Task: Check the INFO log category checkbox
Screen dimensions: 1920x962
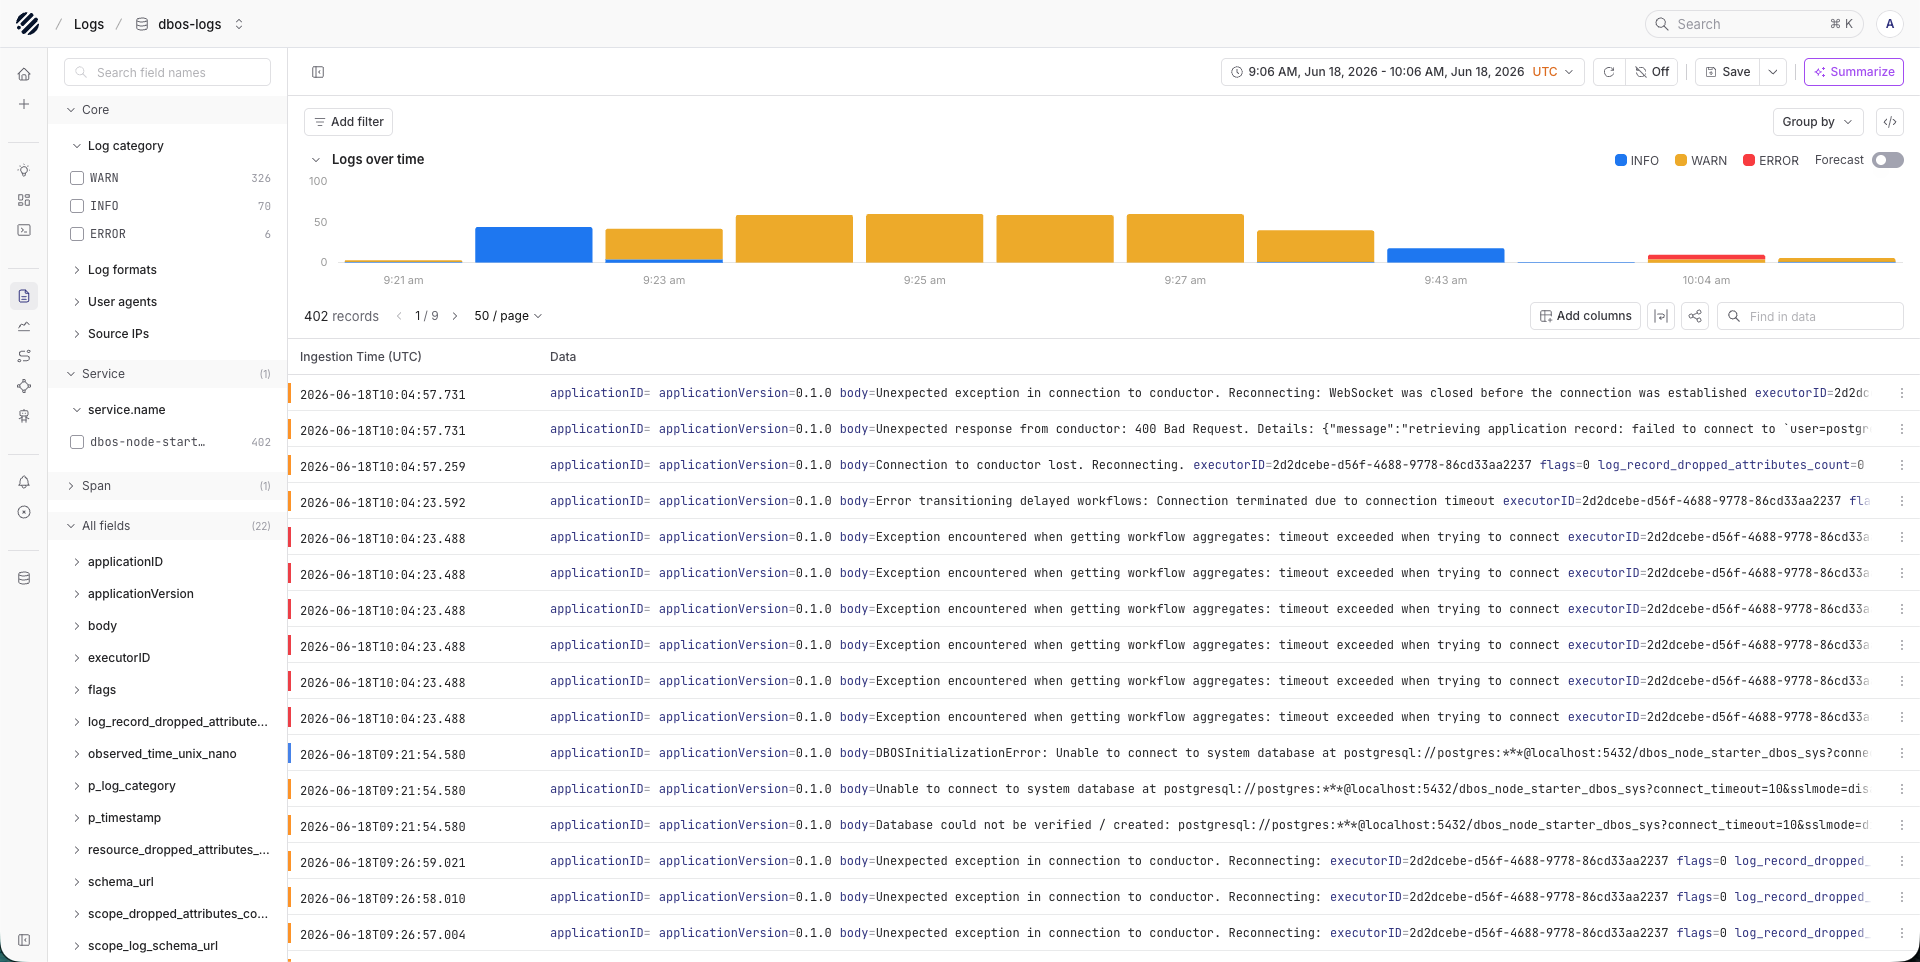Action: pos(77,206)
